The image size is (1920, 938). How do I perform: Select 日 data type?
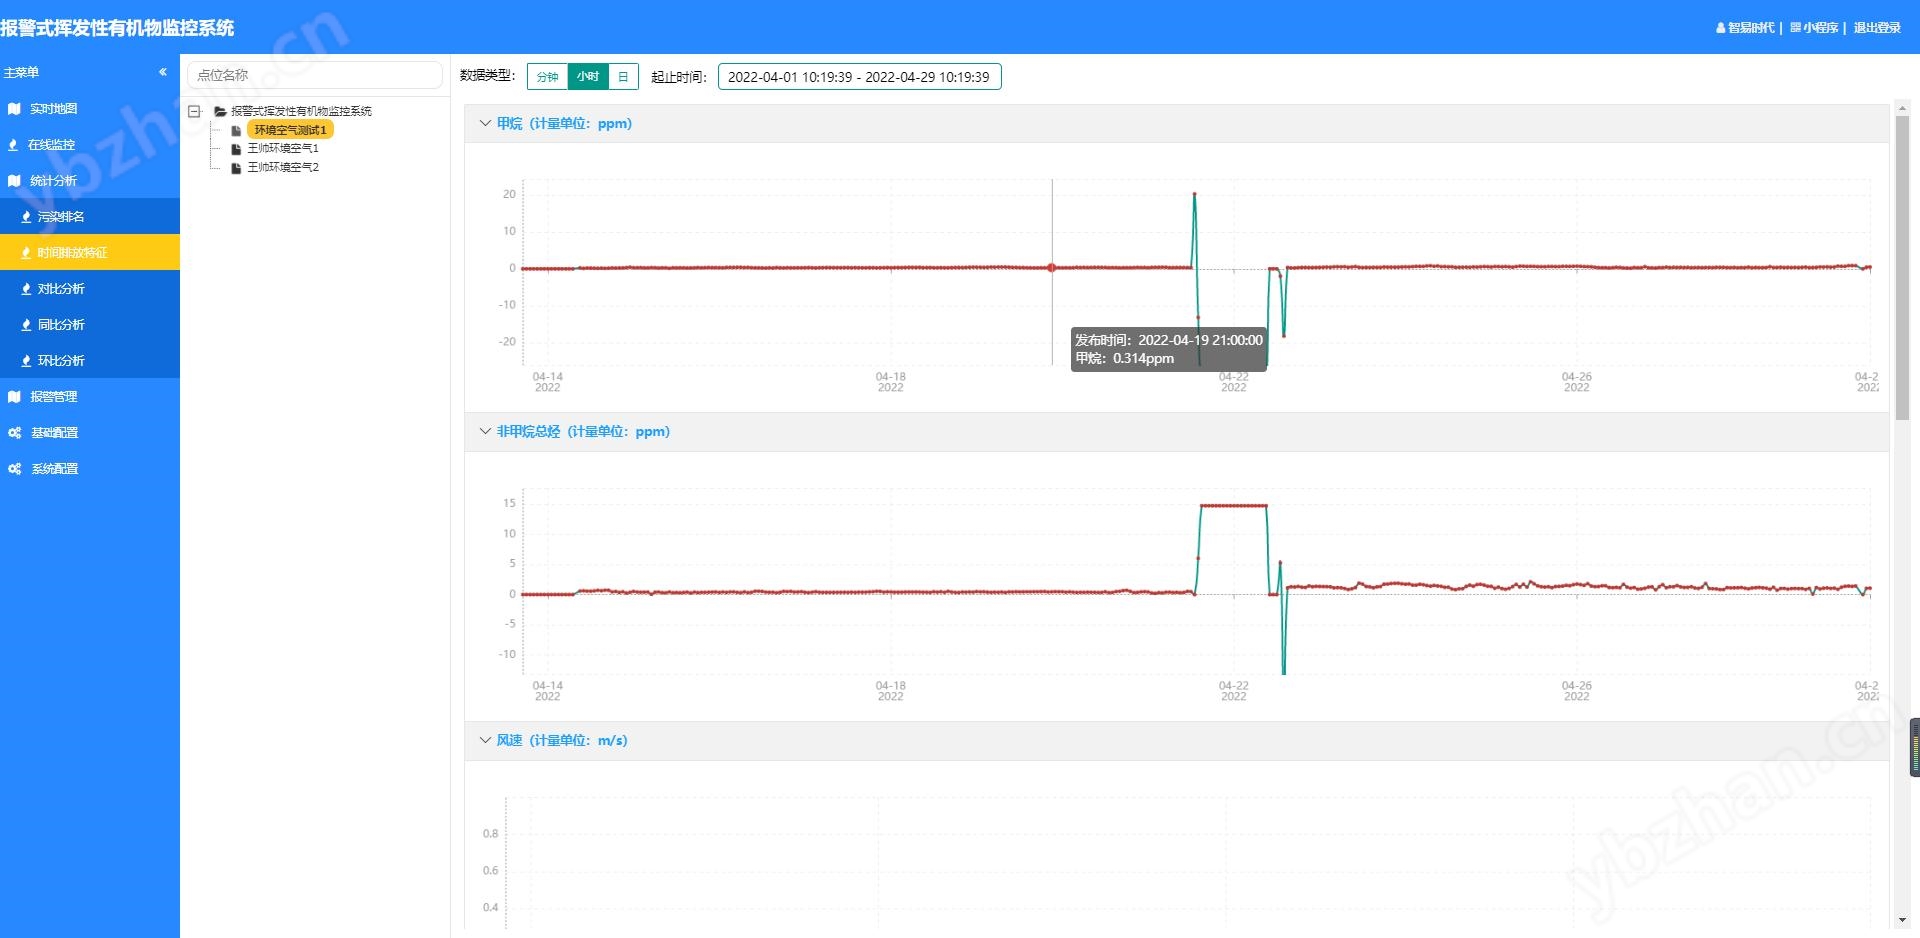[x=623, y=77]
